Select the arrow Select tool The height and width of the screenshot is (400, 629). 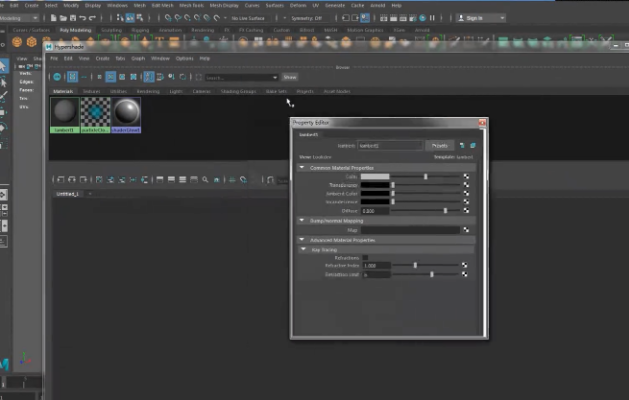pos(4,66)
